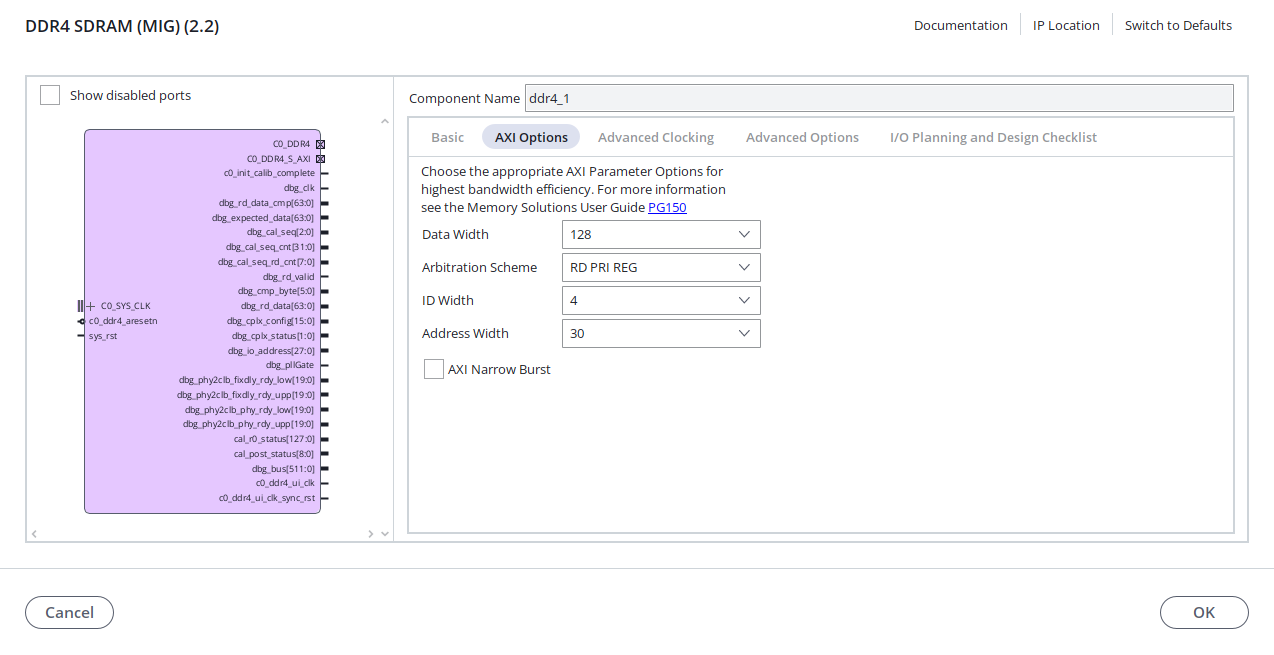The width and height of the screenshot is (1274, 655).
Task: Open the PG150 user guide link
Action: pos(667,207)
